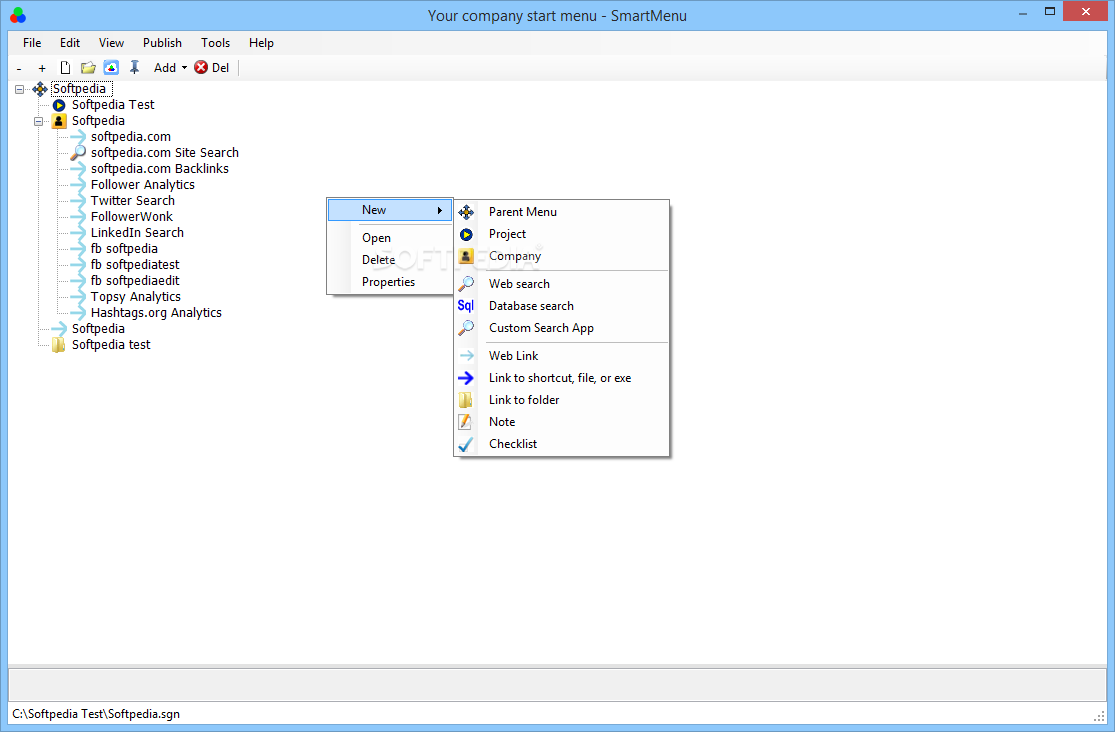The image size is (1115, 732).
Task: Select fb softpediatest tree item
Action: [135, 265]
